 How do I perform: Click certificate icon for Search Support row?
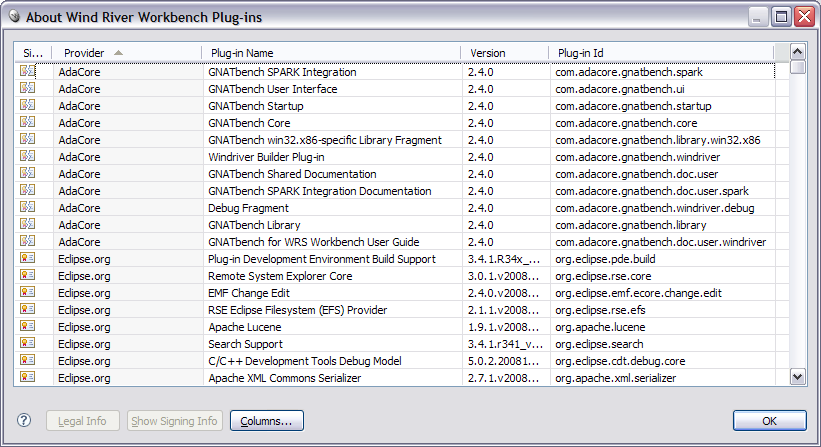[x=28, y=343]
